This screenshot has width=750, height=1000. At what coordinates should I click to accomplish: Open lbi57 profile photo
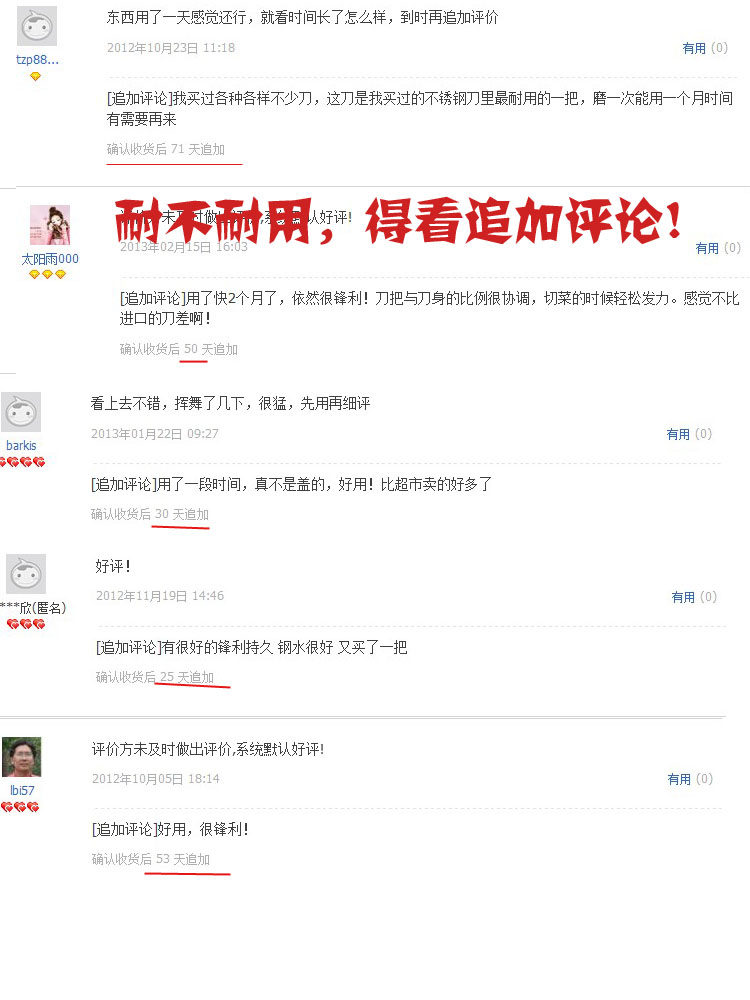click(x=22, y=757)
